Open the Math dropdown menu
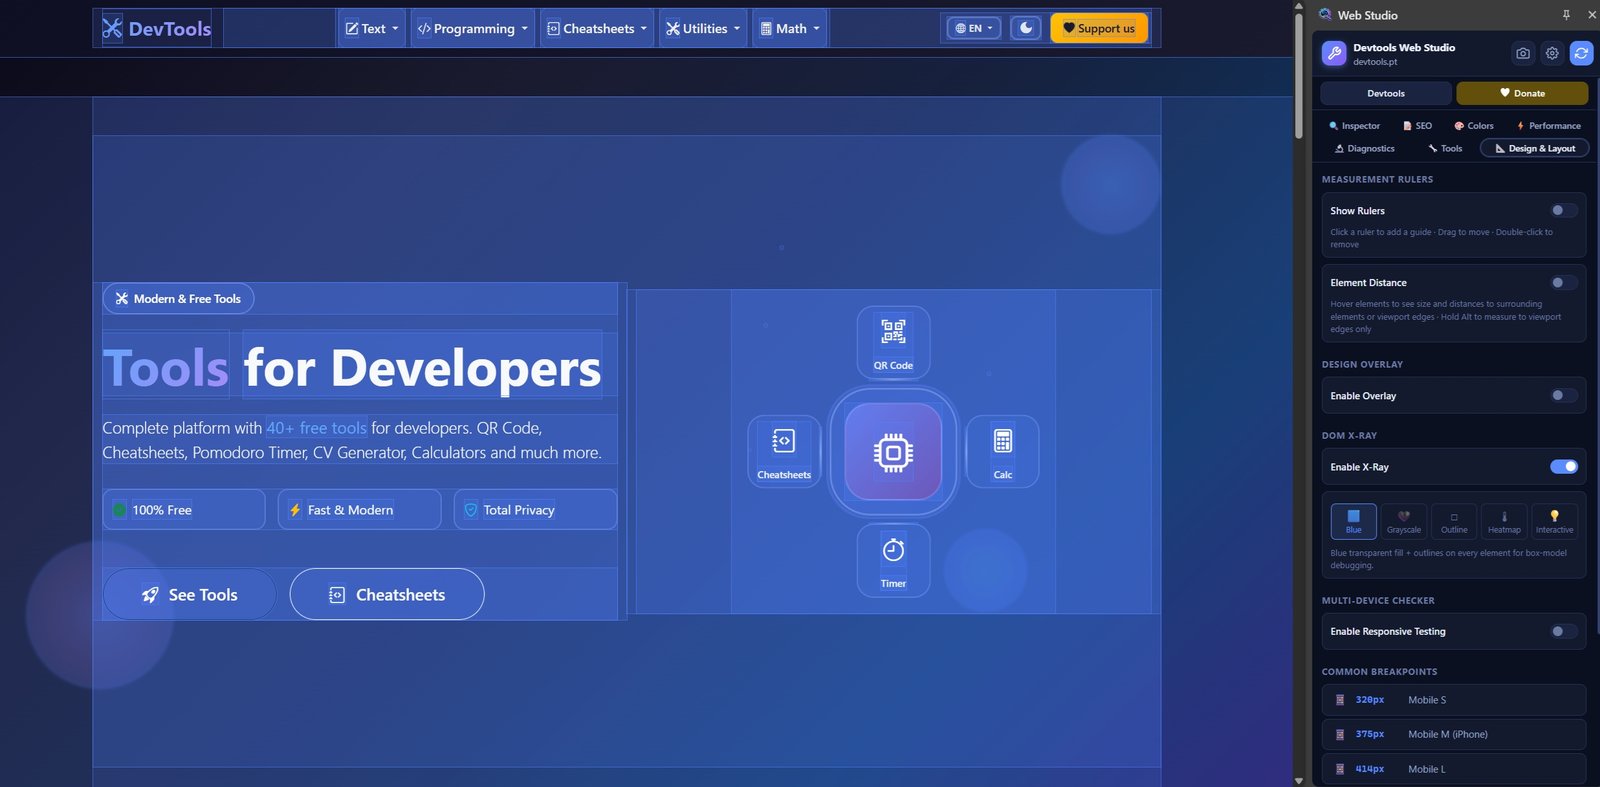 (790, 28)
